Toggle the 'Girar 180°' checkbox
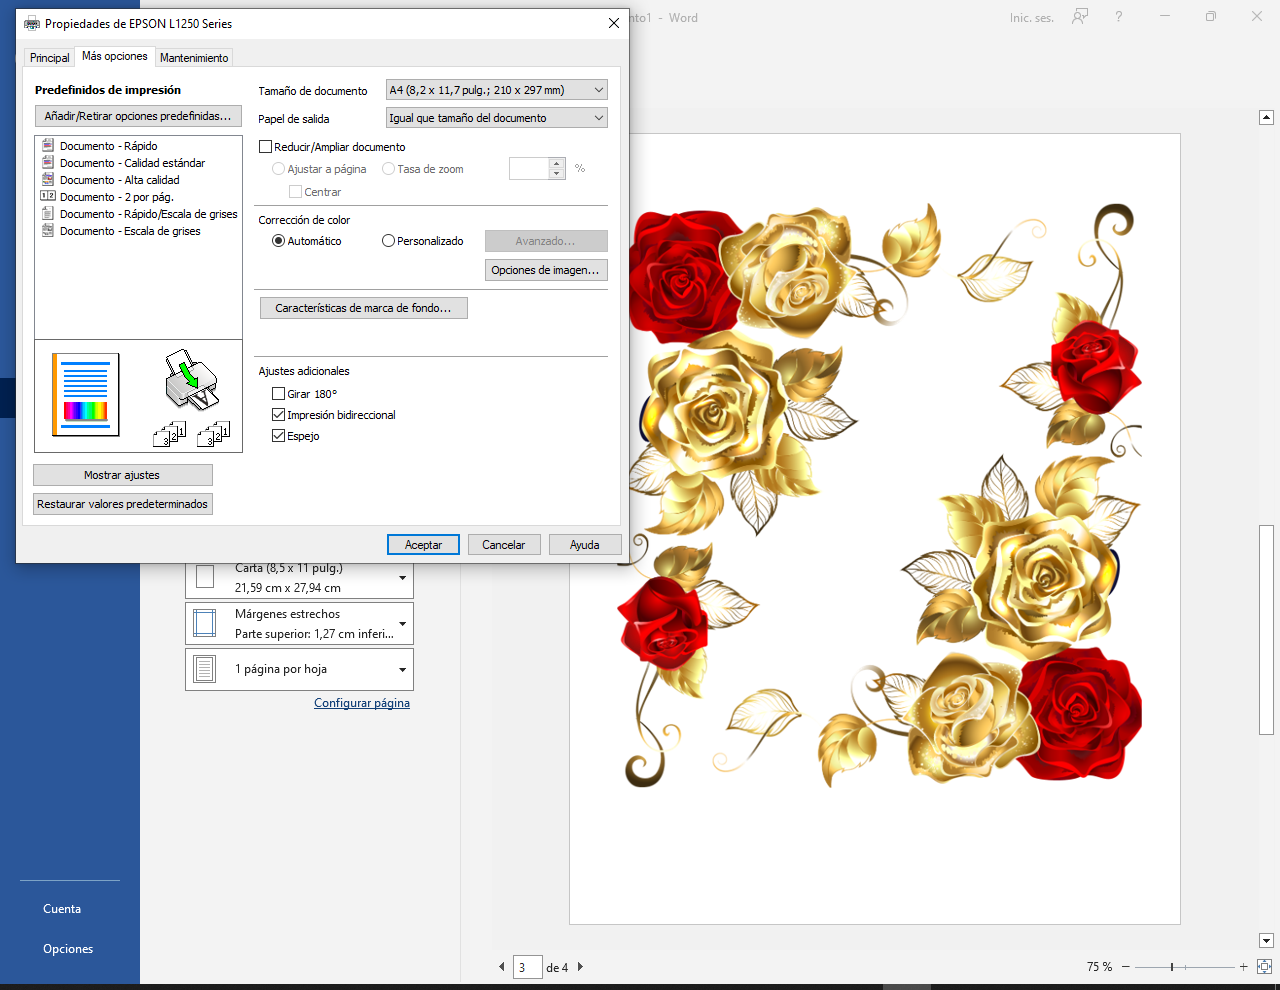Image resolution: width=1280 pixels, height=990 pixels. tap(279, 394)
